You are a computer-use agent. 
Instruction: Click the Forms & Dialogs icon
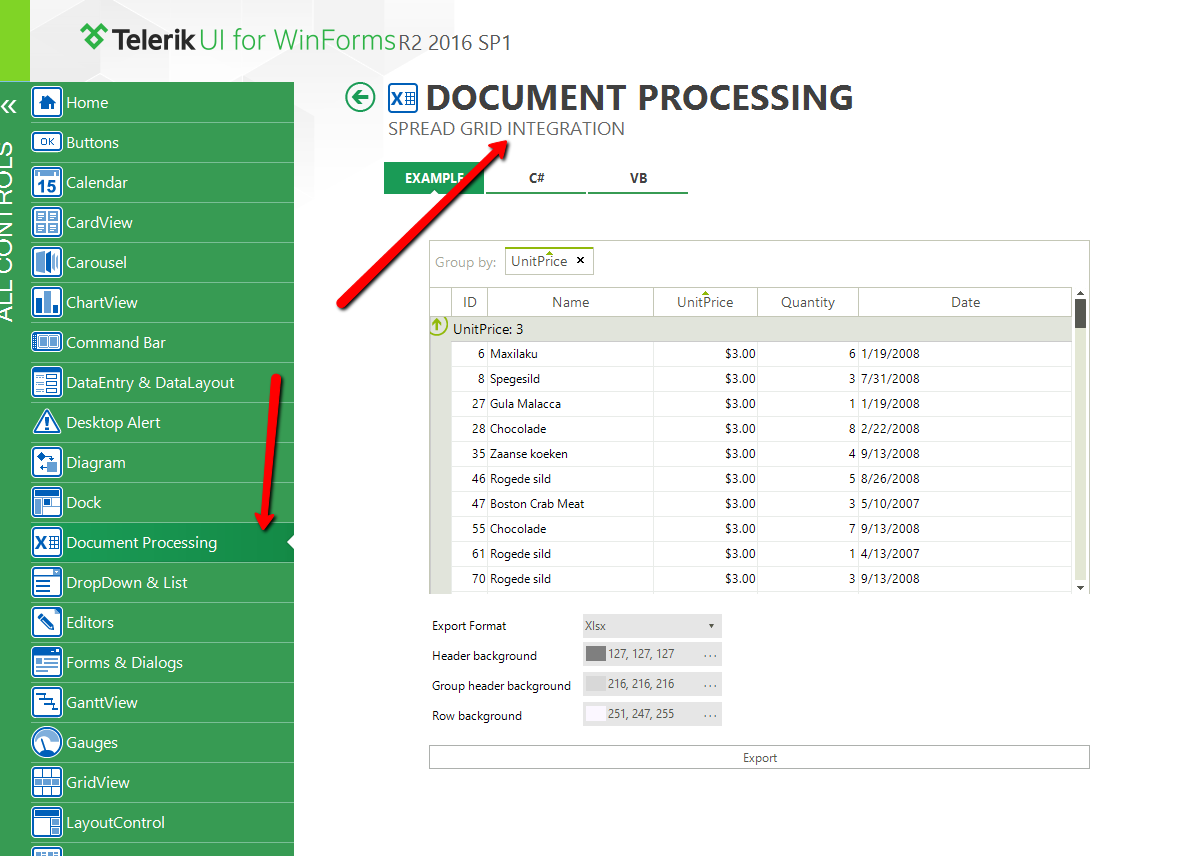(x=47, y=662)
